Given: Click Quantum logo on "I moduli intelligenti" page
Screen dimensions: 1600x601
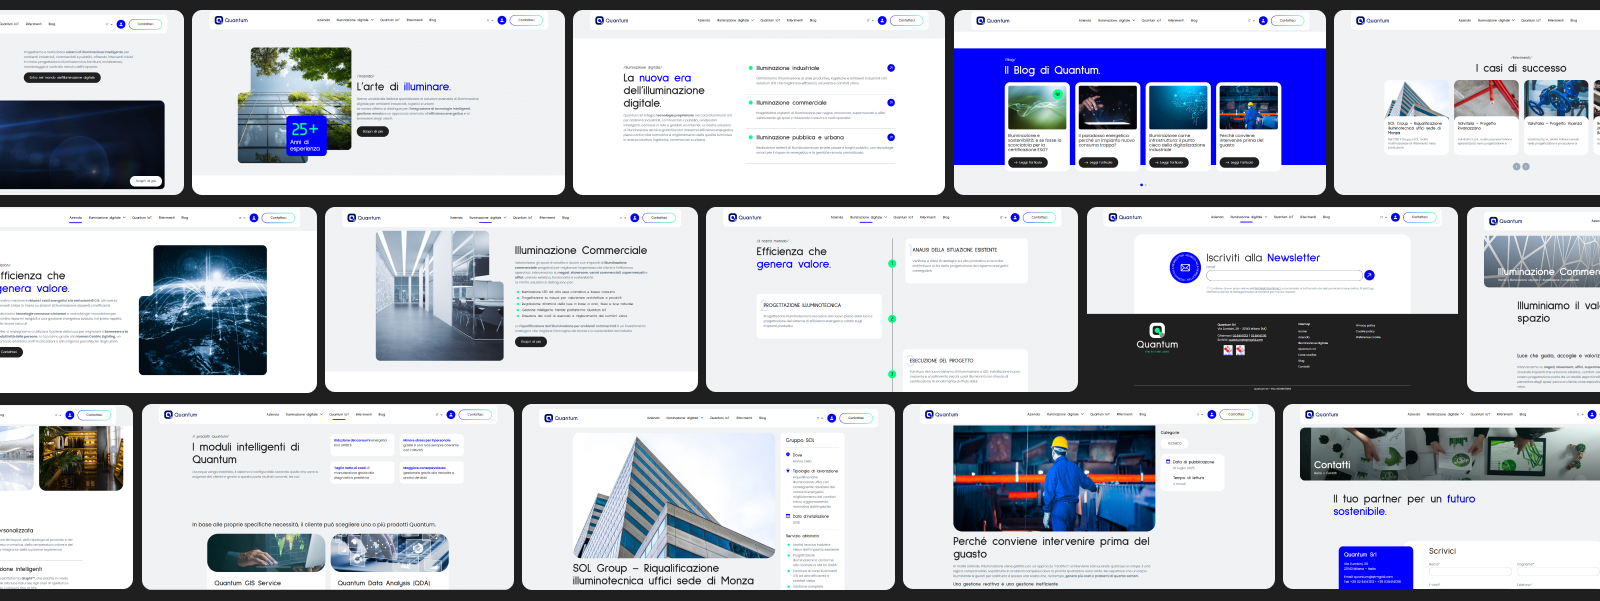Looking at the screenshot, I should pos(181,414).
